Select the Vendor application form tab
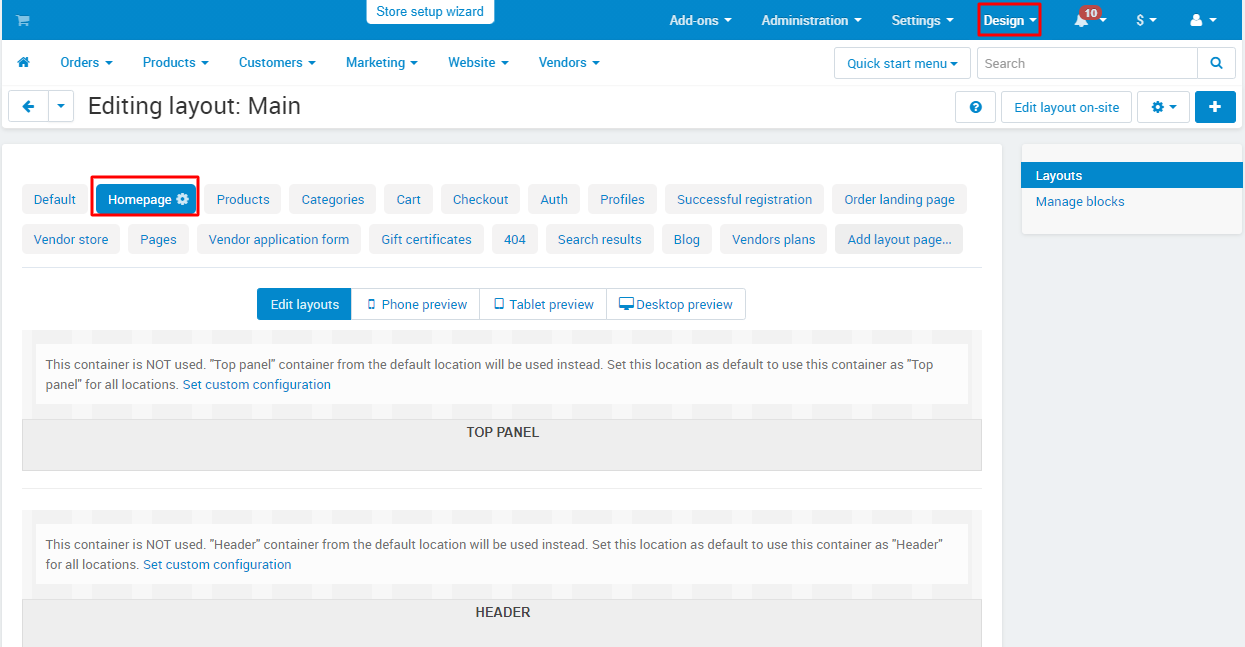1245x647 pixels. 279,239
